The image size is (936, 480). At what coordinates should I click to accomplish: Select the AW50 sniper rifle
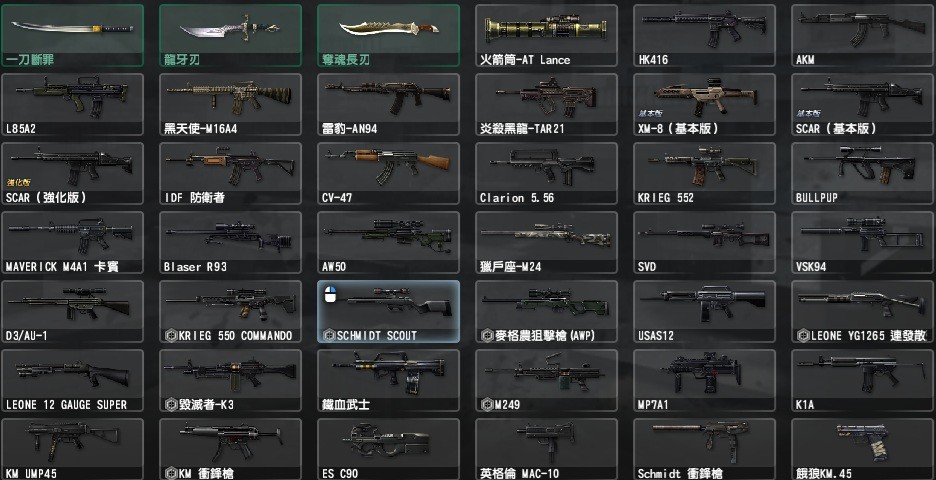[x=389, y=242]
